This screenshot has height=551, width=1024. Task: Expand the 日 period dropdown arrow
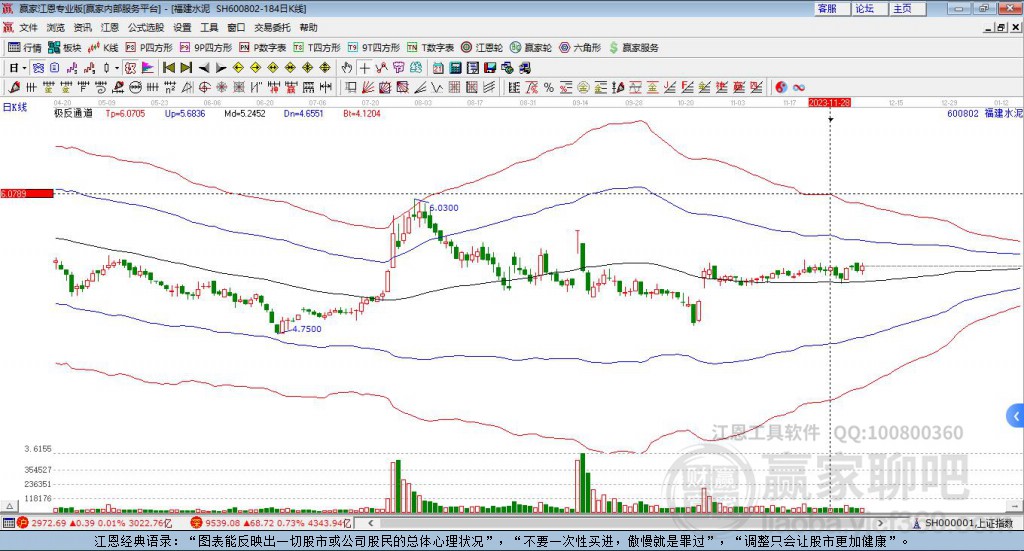pos(24,68)
